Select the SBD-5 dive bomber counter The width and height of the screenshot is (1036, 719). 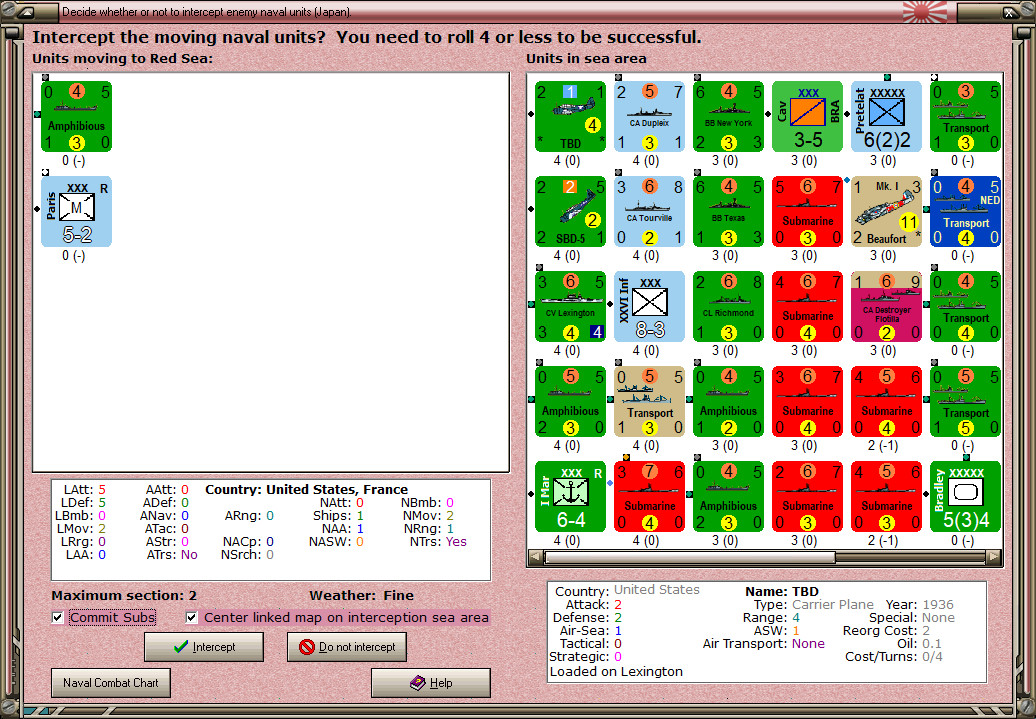point(570,211)
